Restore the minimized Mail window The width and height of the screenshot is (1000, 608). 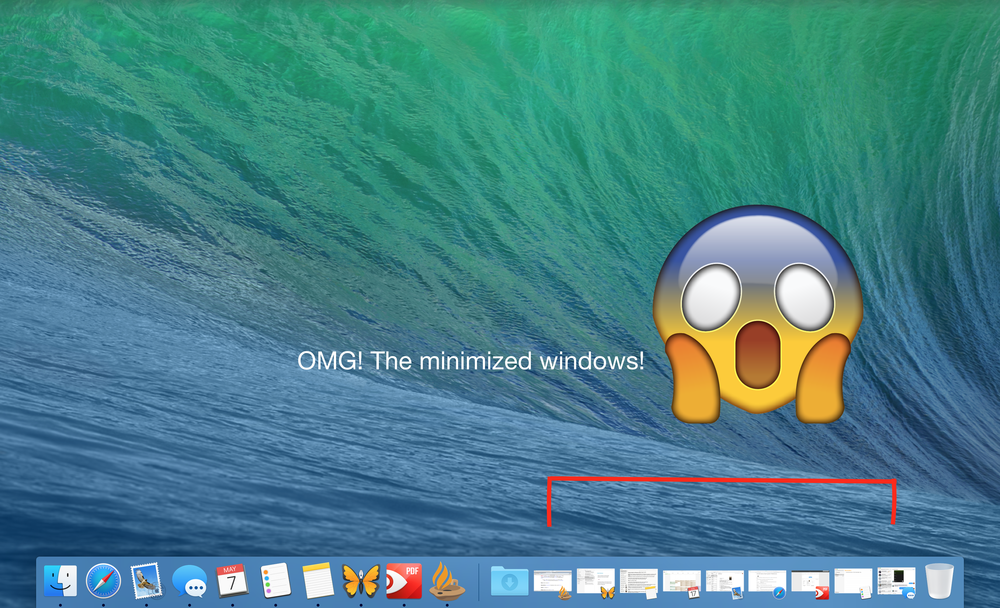(x=724, y=582)
